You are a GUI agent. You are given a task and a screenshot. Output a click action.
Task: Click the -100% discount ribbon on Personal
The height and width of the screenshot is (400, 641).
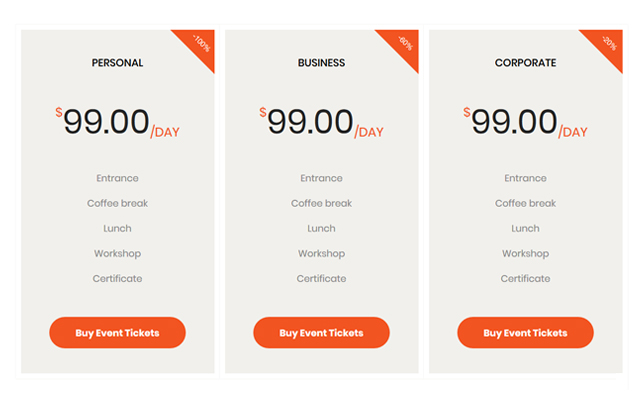[x=199, y=45]
